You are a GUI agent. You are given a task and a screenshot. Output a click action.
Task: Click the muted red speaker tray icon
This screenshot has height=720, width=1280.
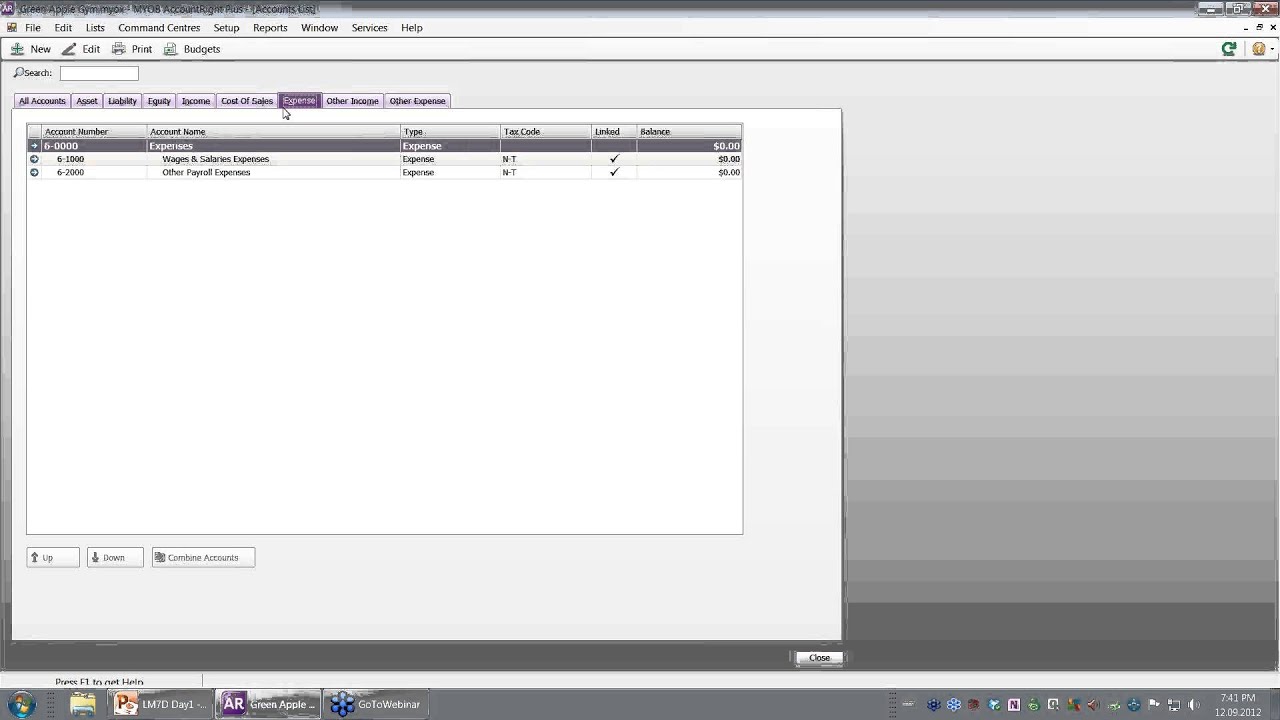1093,704
